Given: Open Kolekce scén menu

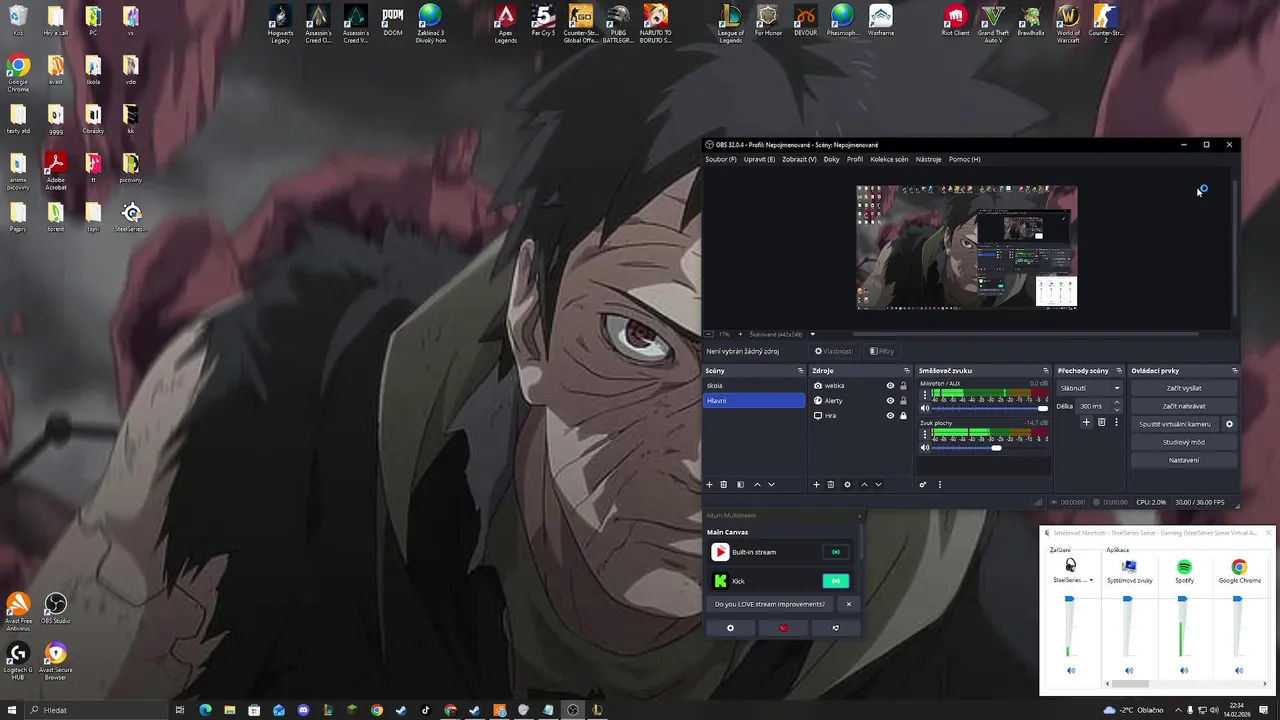Looking at the screenshot, I should click(x=889, y=159).
